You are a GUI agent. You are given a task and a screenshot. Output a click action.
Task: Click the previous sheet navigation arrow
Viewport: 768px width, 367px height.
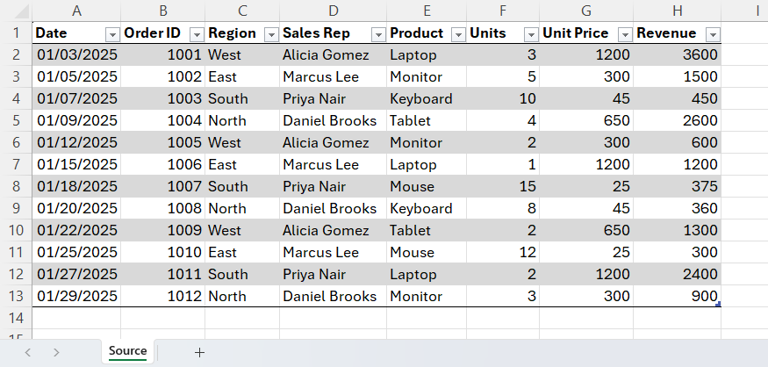(28, 352)
